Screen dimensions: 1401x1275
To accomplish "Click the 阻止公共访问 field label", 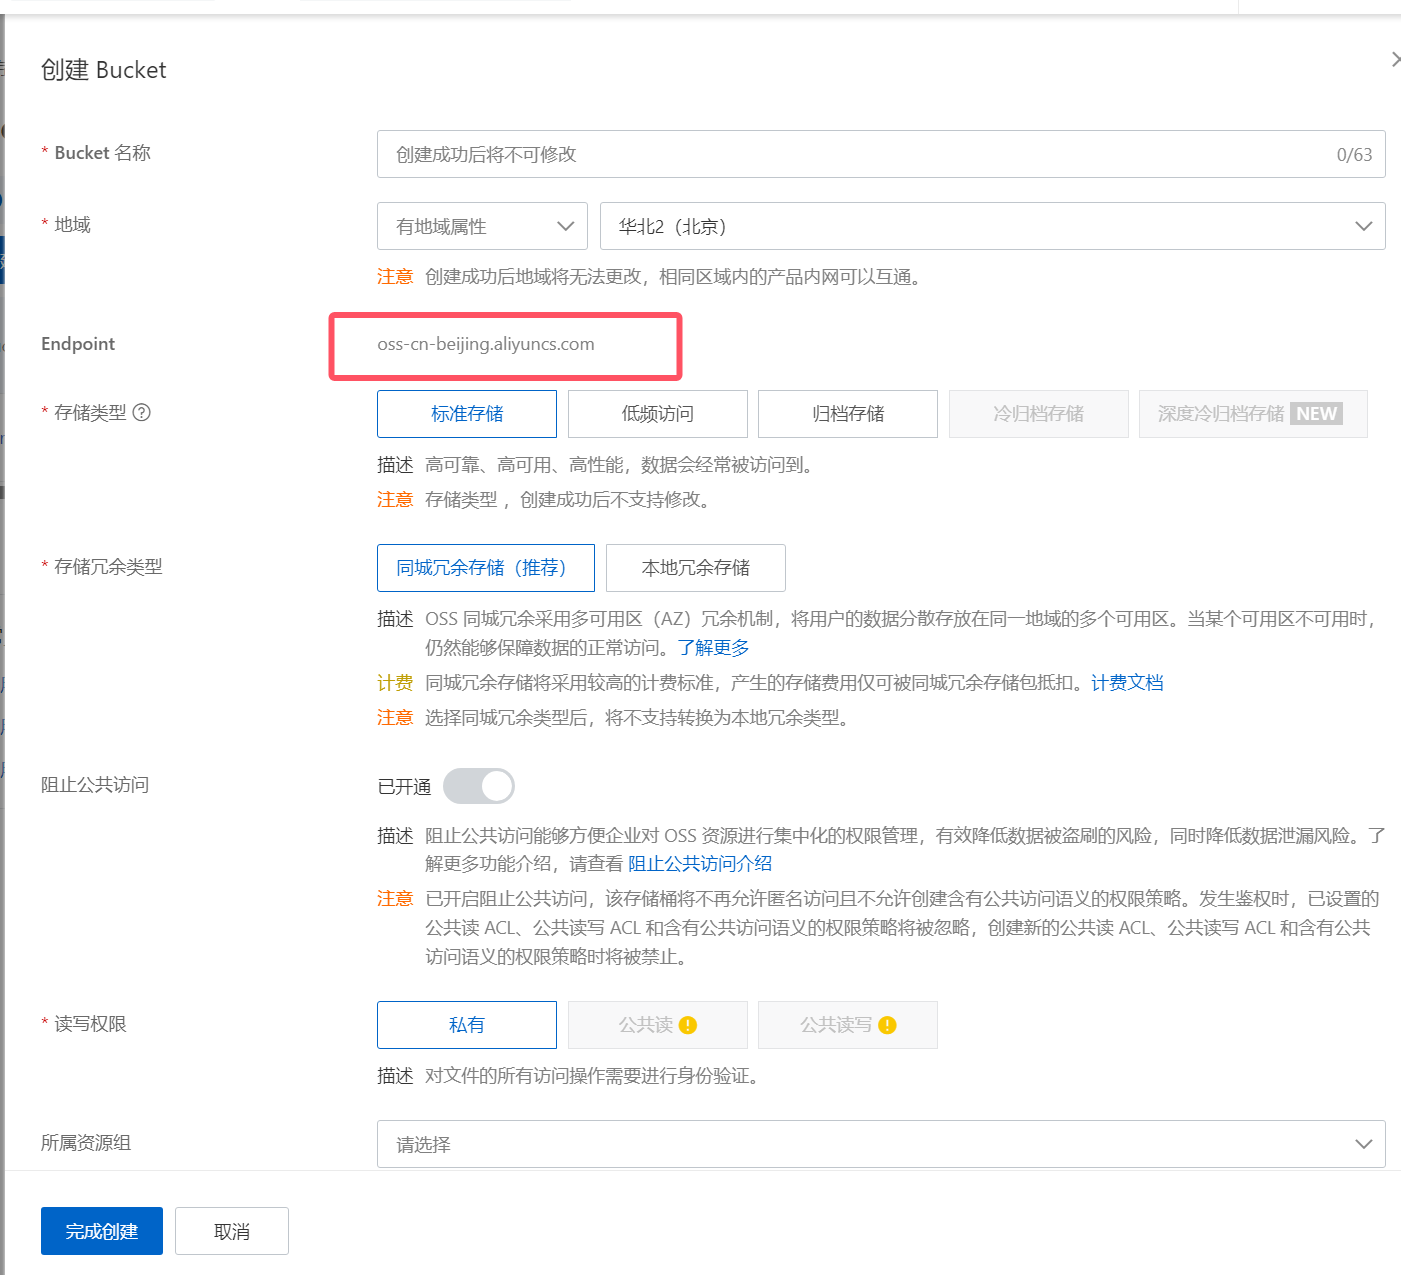I will (95, 785).
